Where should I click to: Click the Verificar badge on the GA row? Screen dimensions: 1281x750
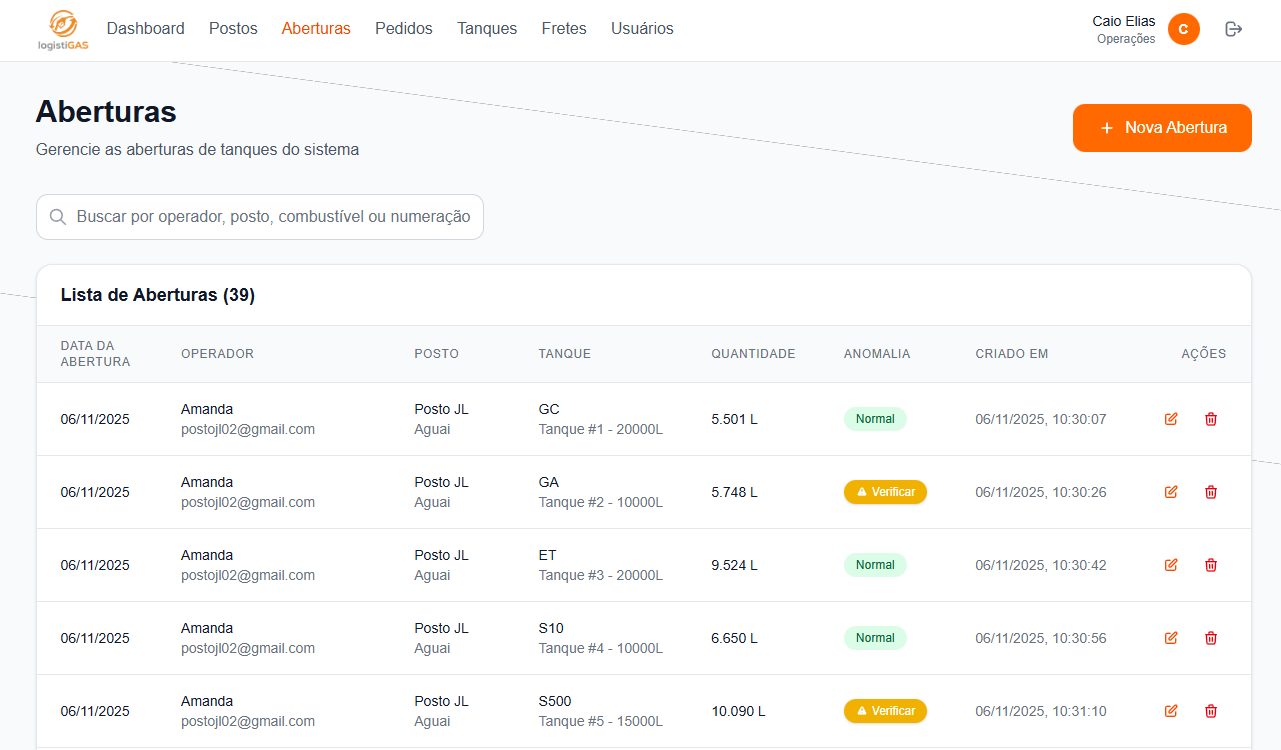pyautogui.click(x=885, y=492)
